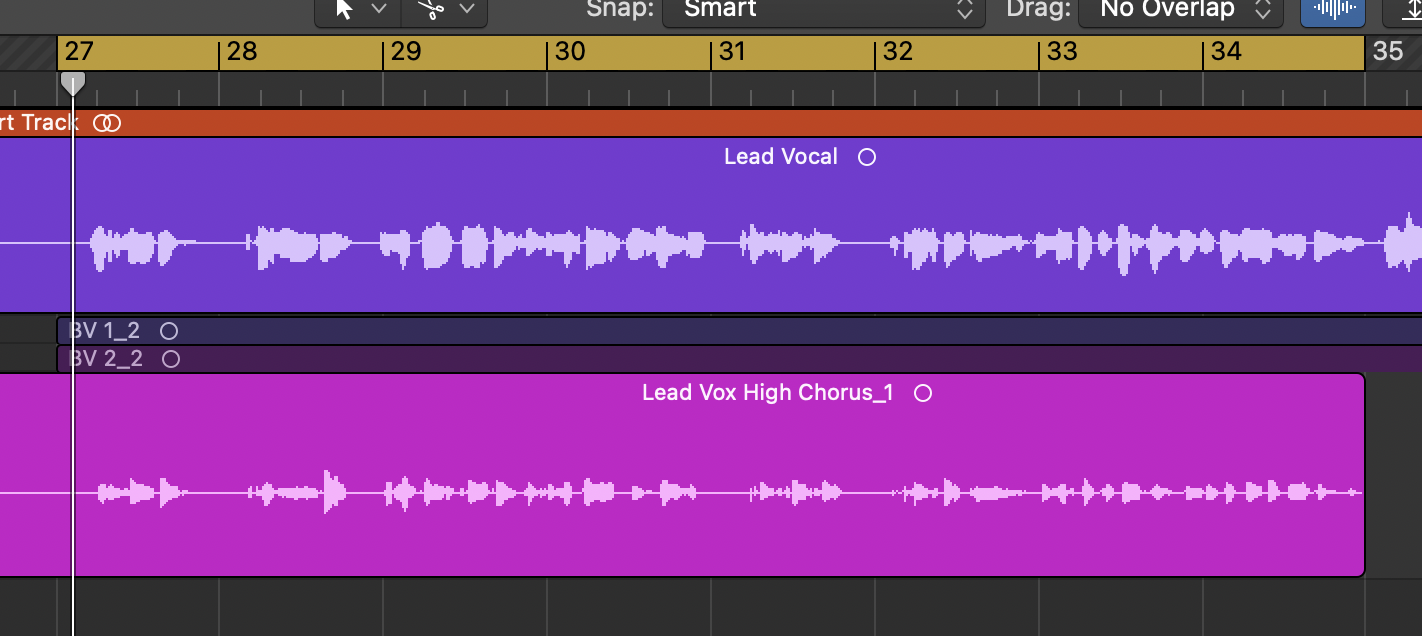Click loop icon on Lead Vox High Chorus_1

point(923,393)
